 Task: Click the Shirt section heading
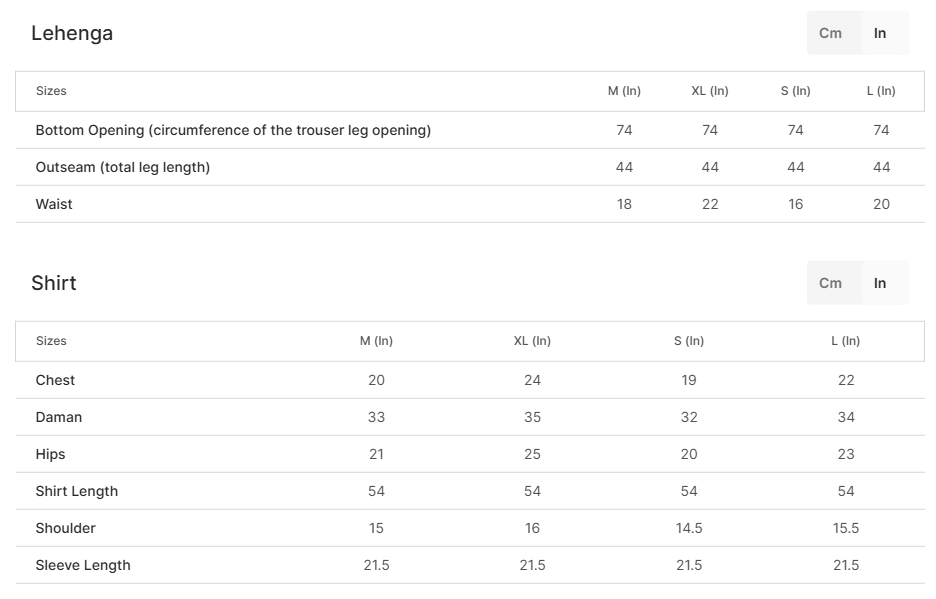pos(54,283)
